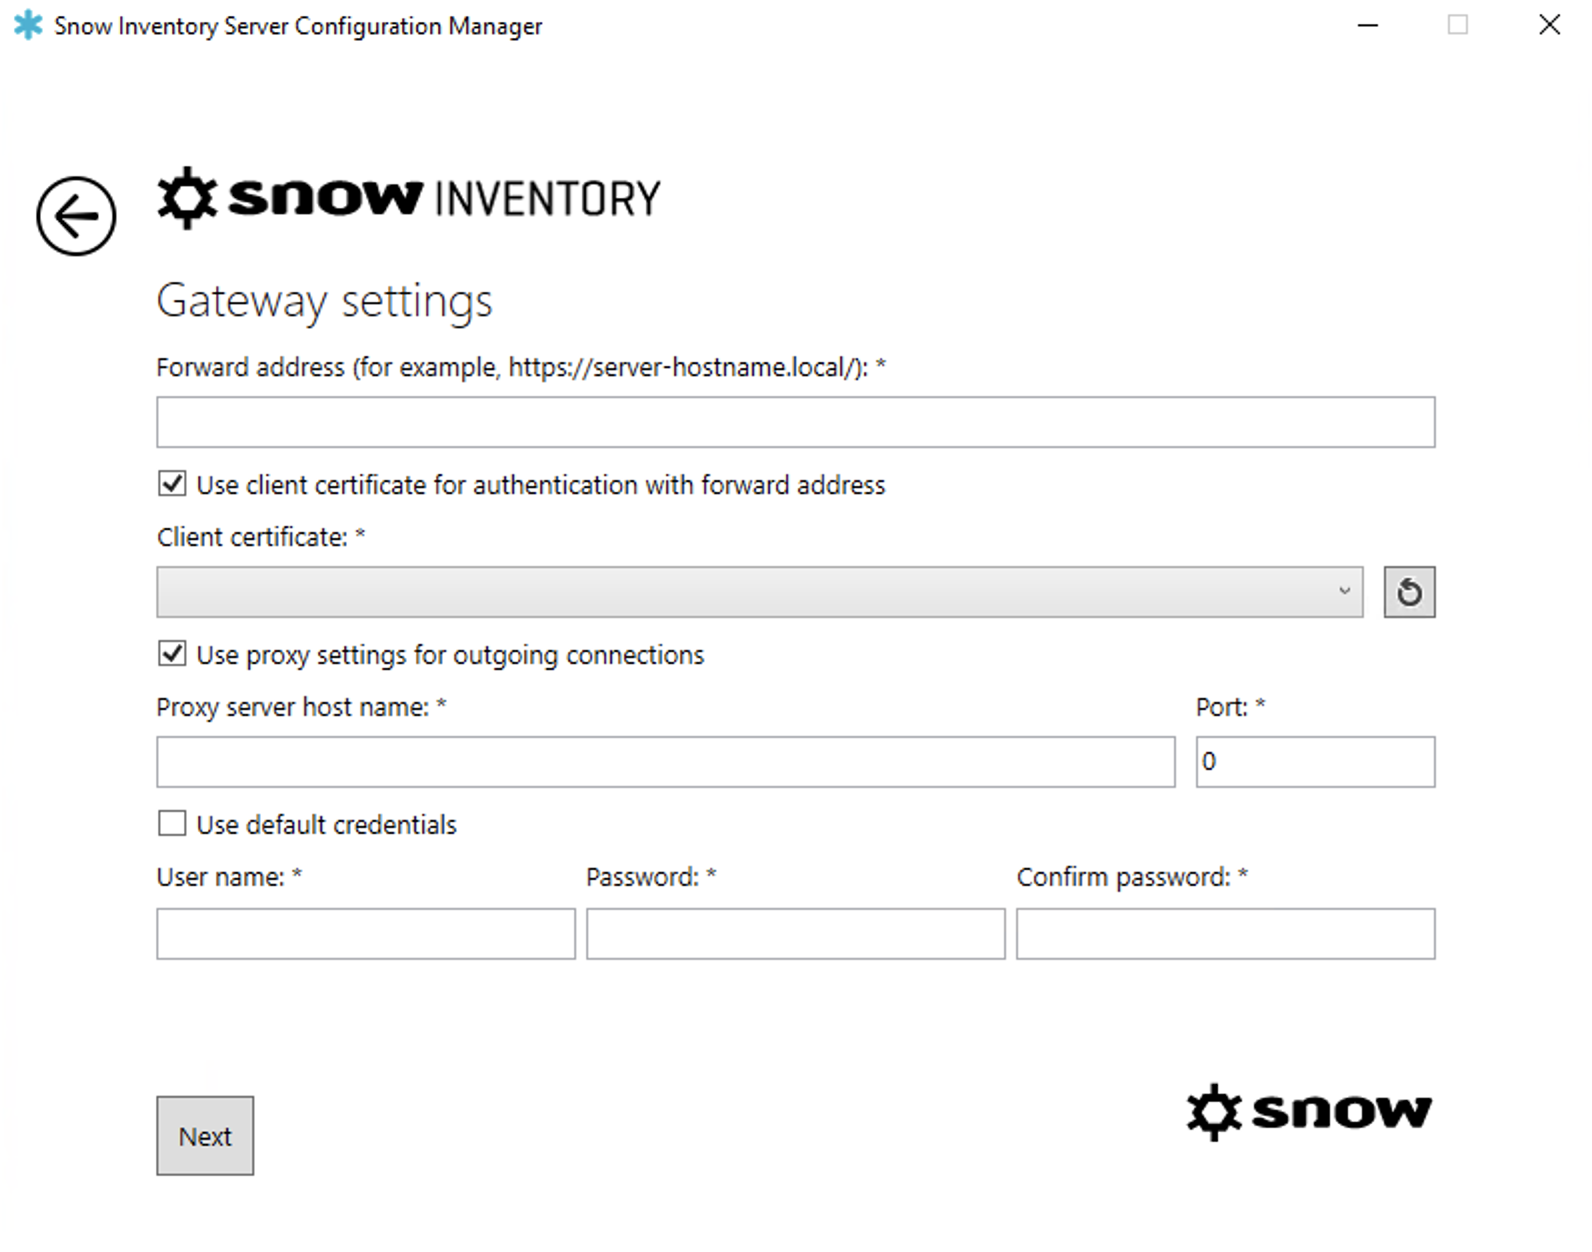Enable Use default credentials checkbox
This screenshot has height=1252, width=1592.
(x=172, y=824)
